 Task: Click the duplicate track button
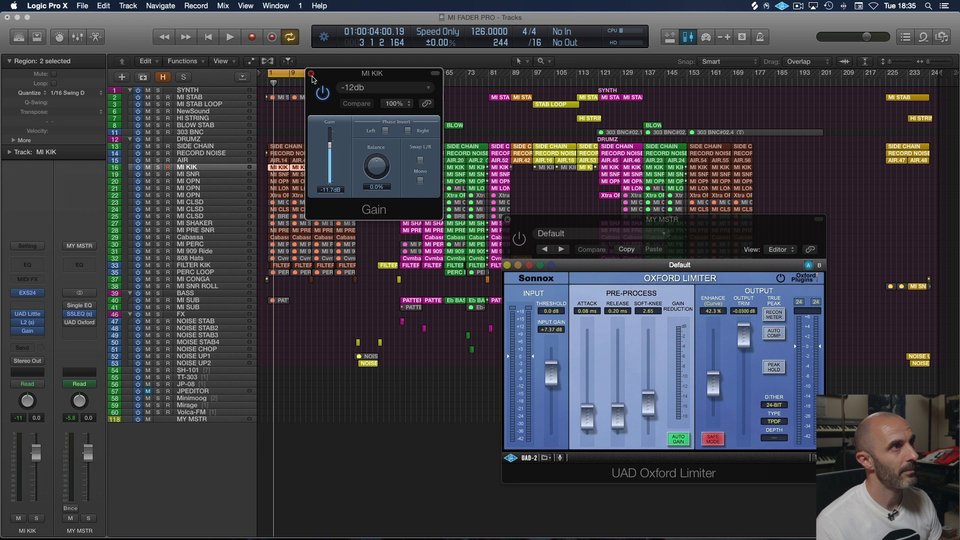click(143, 77)
